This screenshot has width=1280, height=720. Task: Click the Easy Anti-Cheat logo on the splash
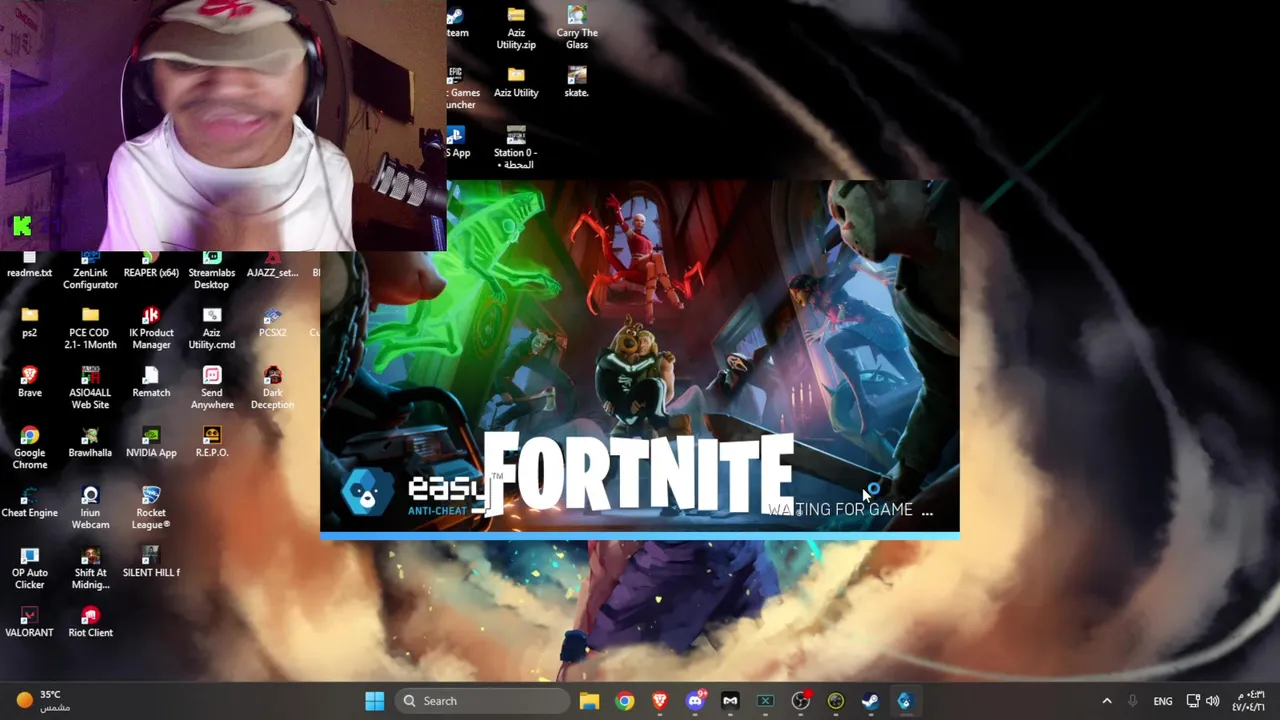(x=417, y=495)
